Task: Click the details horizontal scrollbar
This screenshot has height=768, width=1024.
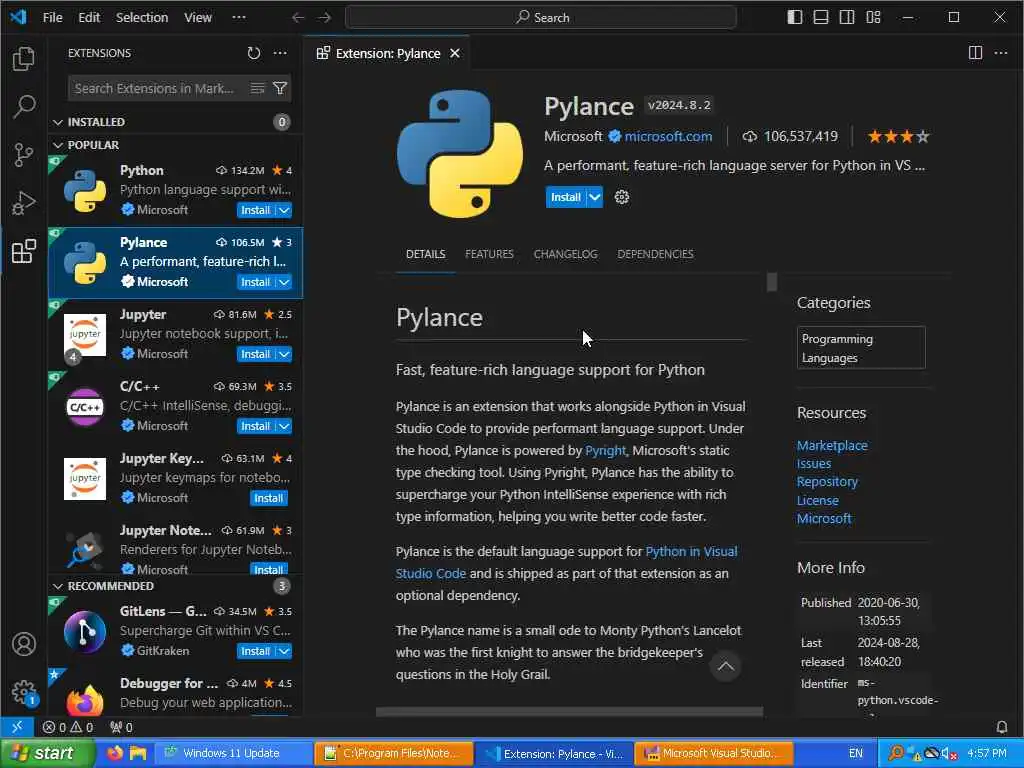Action: 569,712
